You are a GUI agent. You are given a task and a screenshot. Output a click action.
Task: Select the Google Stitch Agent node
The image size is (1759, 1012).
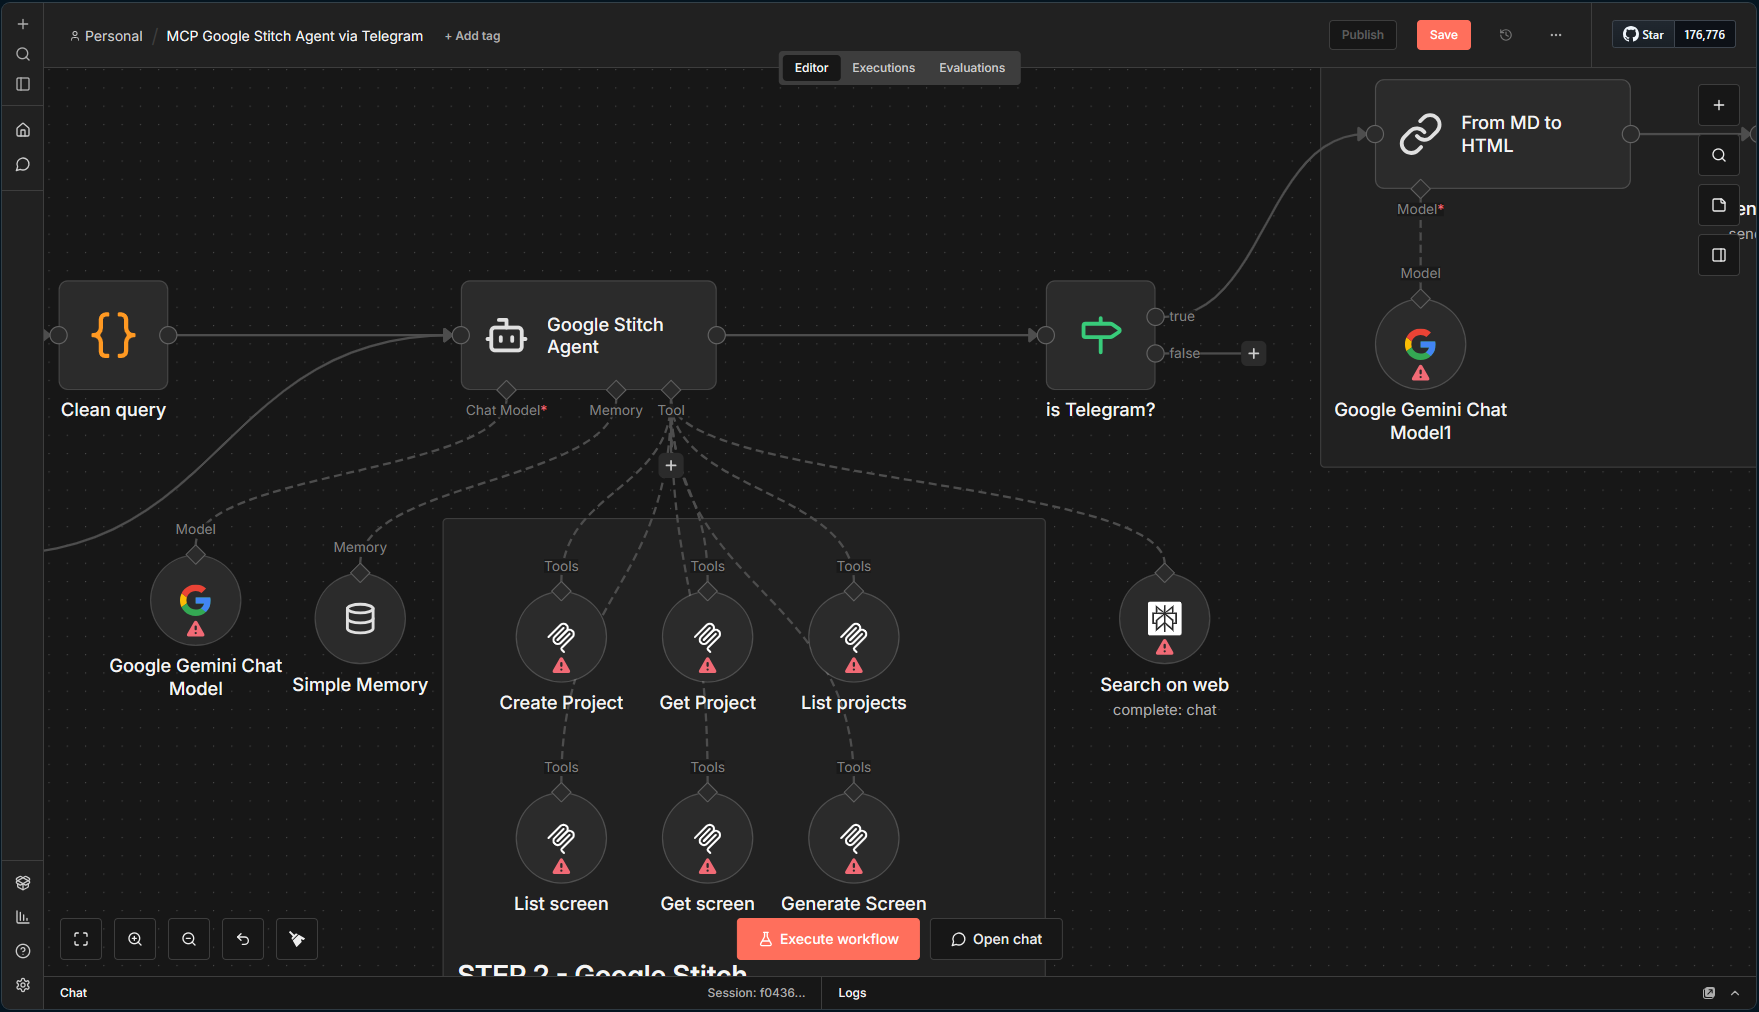[x=589, y=335]
